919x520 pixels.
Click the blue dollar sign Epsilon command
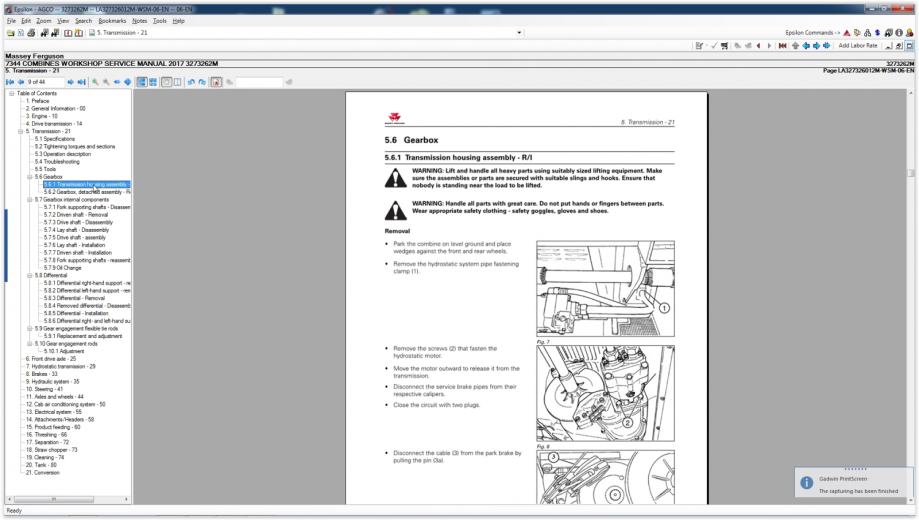[877, 33]
